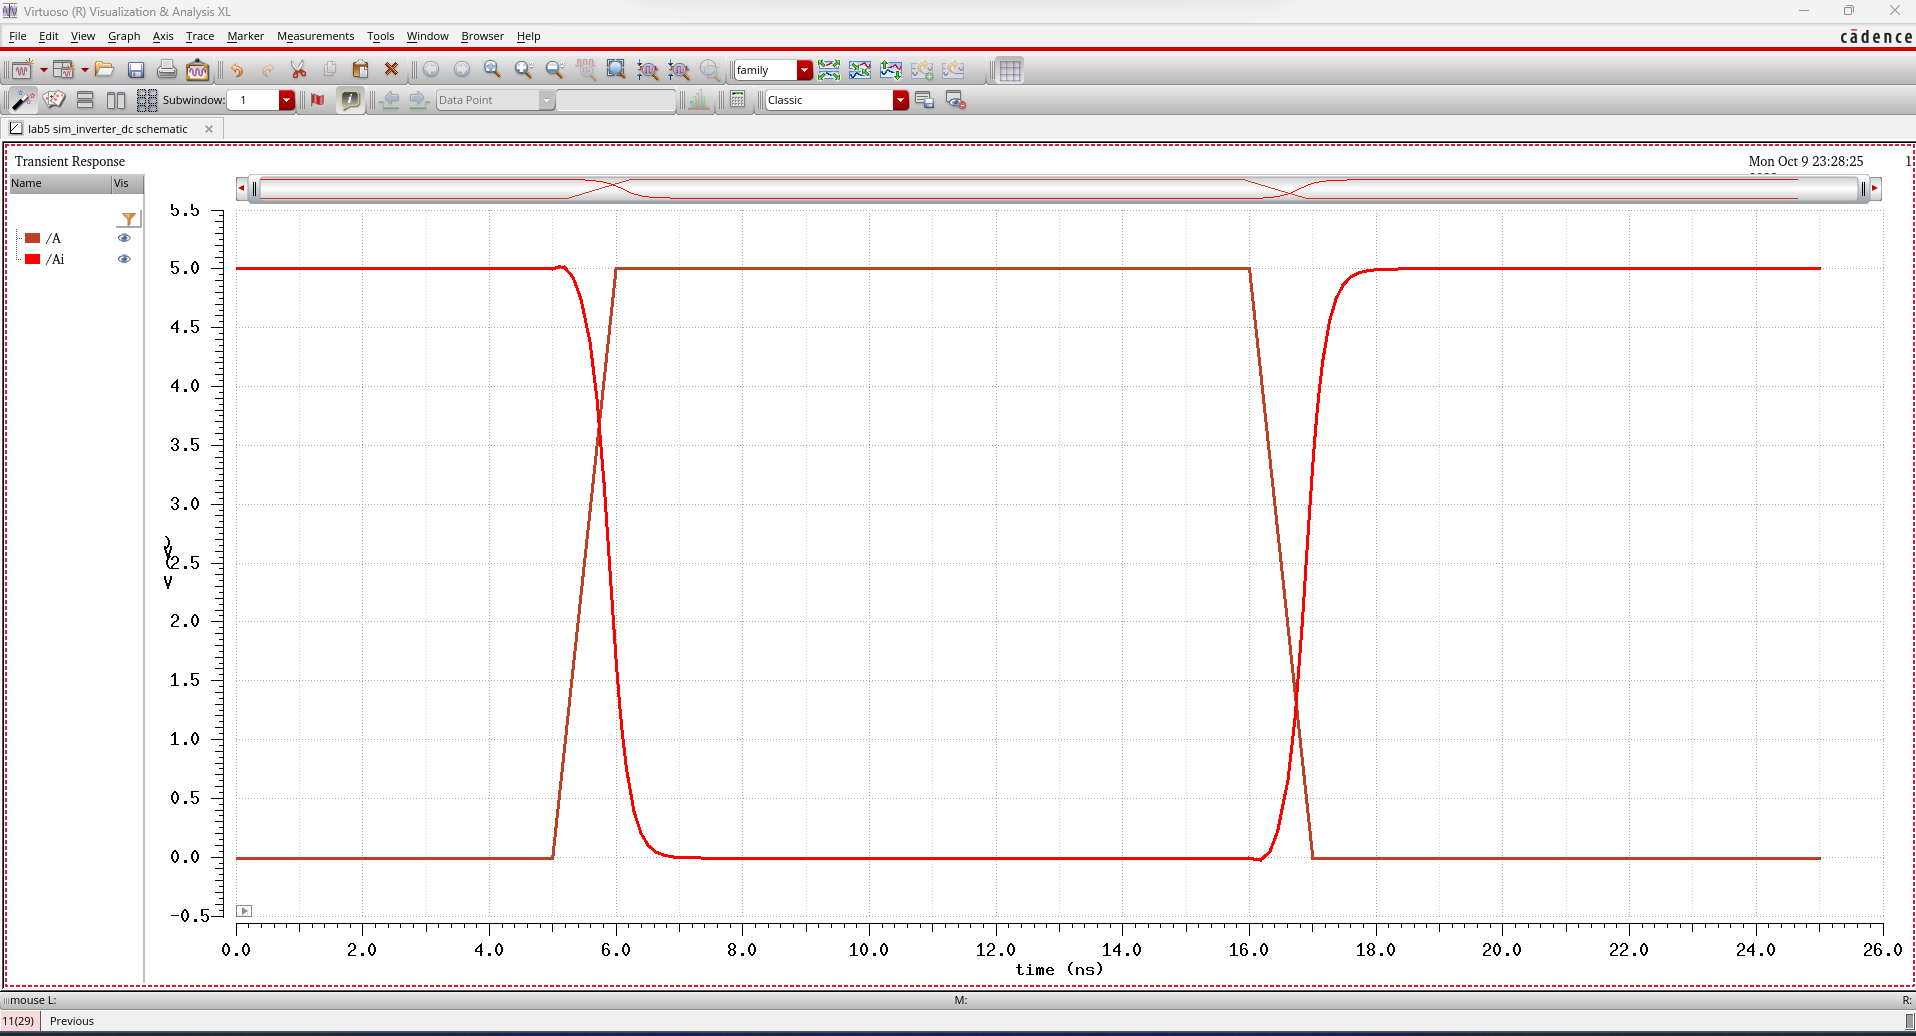Click the Save Image picture-frame icon
1916x1036 pixels.
pyautogui.click(x=198, y=70)
